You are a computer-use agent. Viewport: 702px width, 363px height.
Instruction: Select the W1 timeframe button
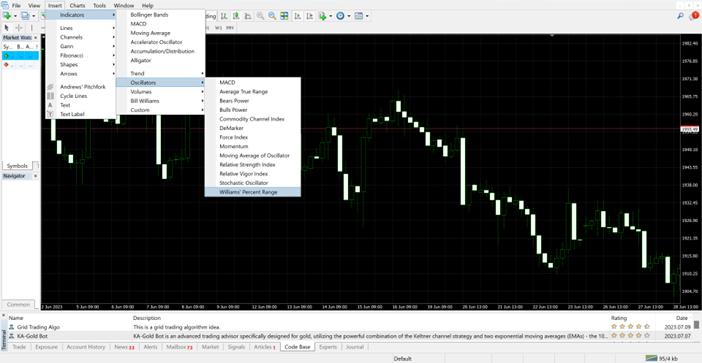218,28
